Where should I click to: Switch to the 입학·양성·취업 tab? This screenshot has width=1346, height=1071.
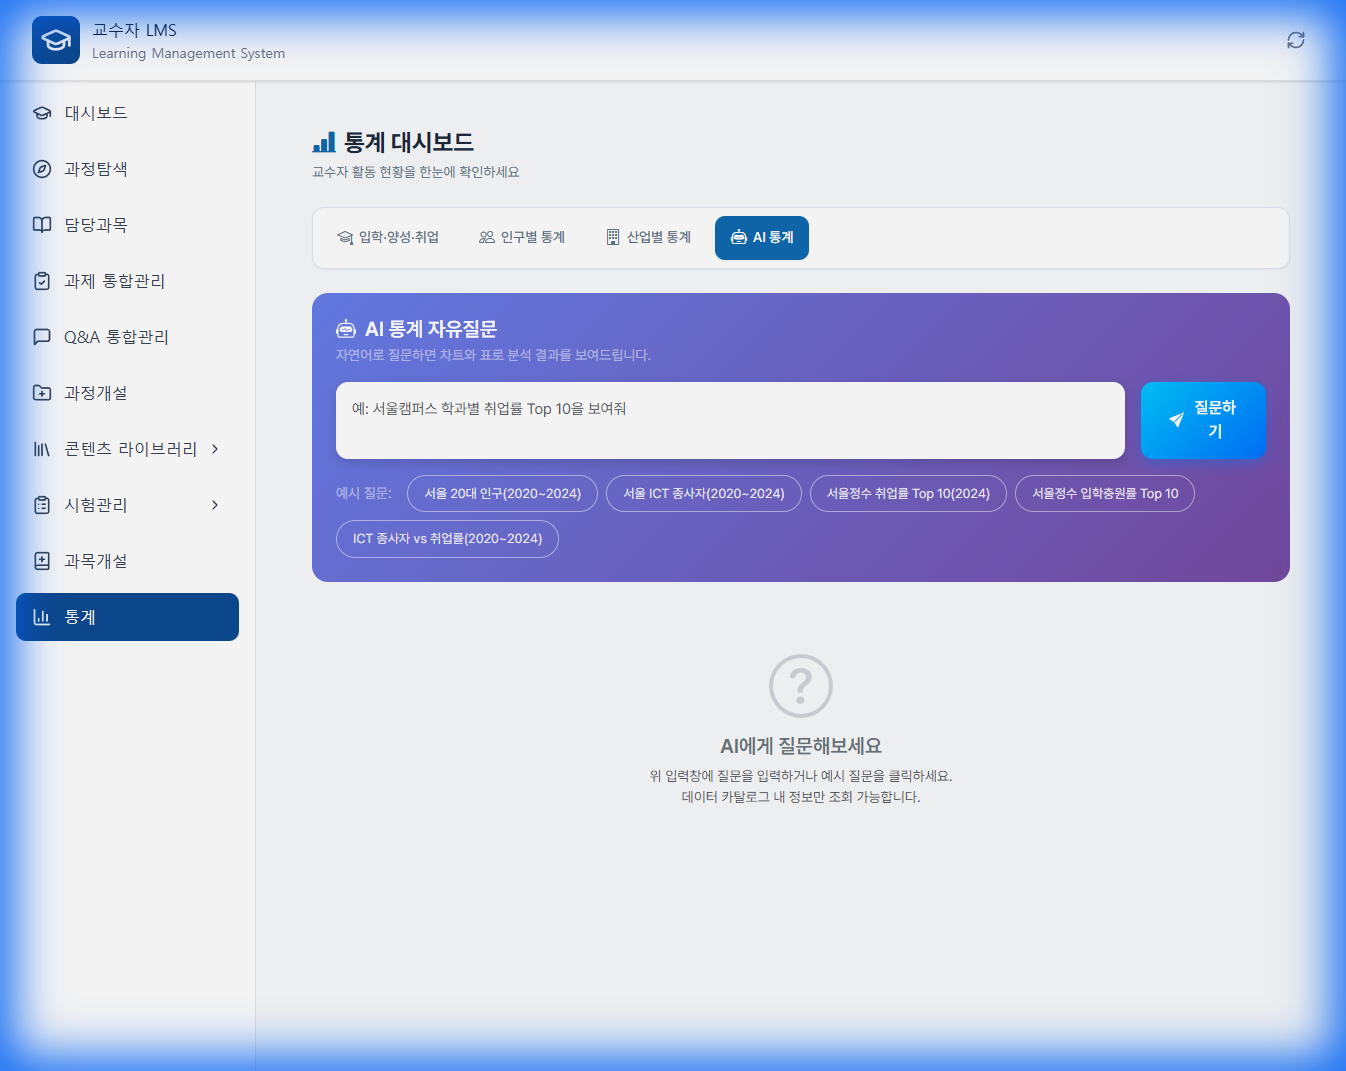click(x=388, y=238)
